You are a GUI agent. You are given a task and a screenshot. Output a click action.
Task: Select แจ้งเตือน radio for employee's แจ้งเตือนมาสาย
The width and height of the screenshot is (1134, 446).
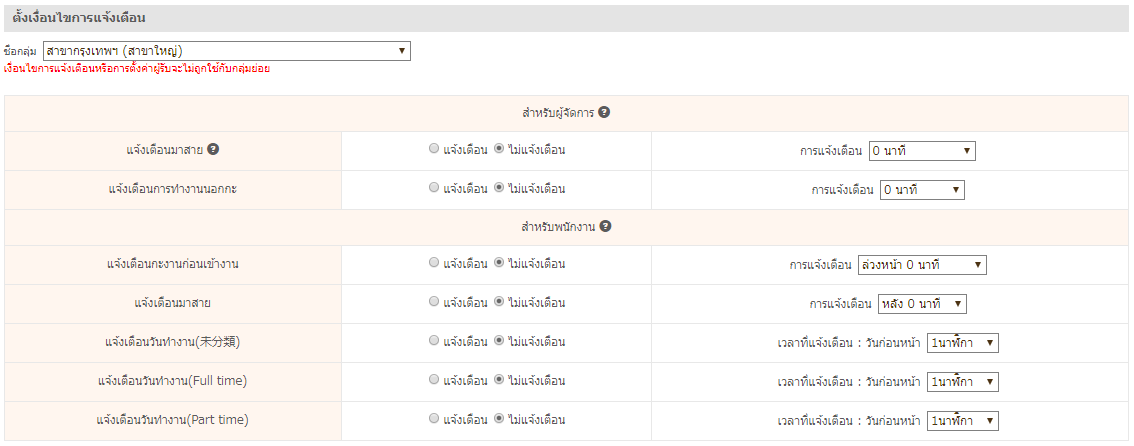click(x=434, y=302)
